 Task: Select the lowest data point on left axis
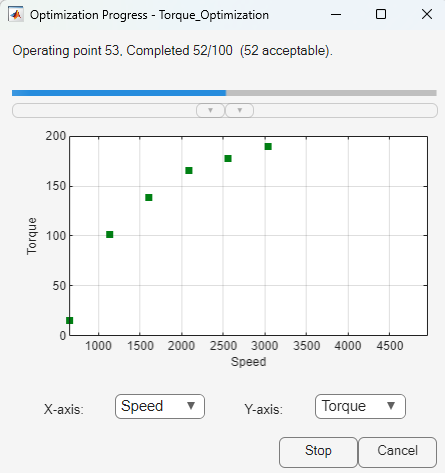click(70, 321)
